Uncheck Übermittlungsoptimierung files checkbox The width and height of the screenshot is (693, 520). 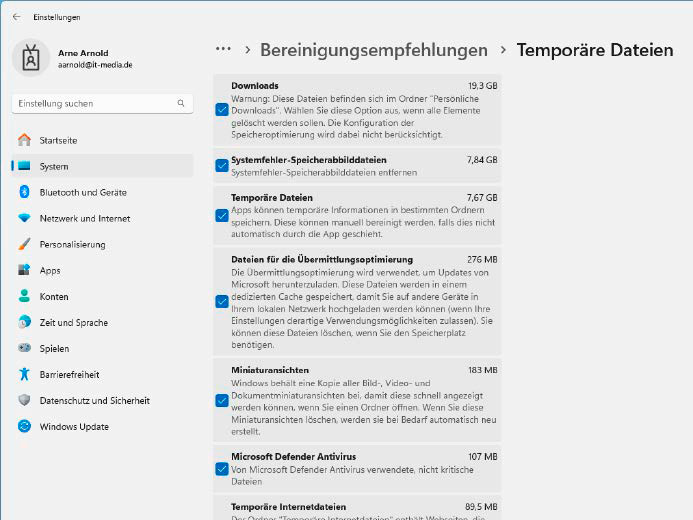[222, 301]
